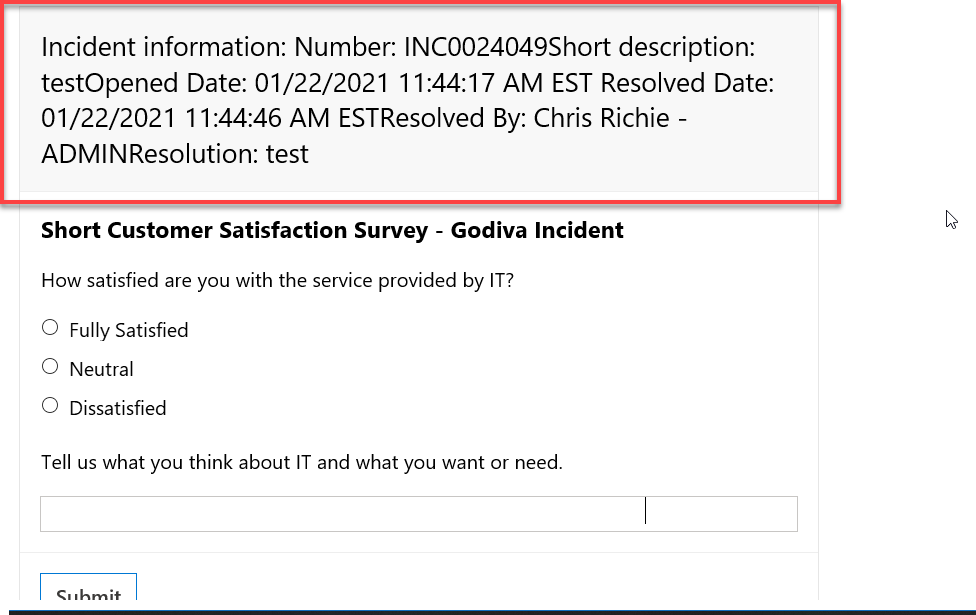Click the 'How satisfied are you' question
Image resolution: width=976 pixels, height=615 pixels.
[x=278, y=281]
